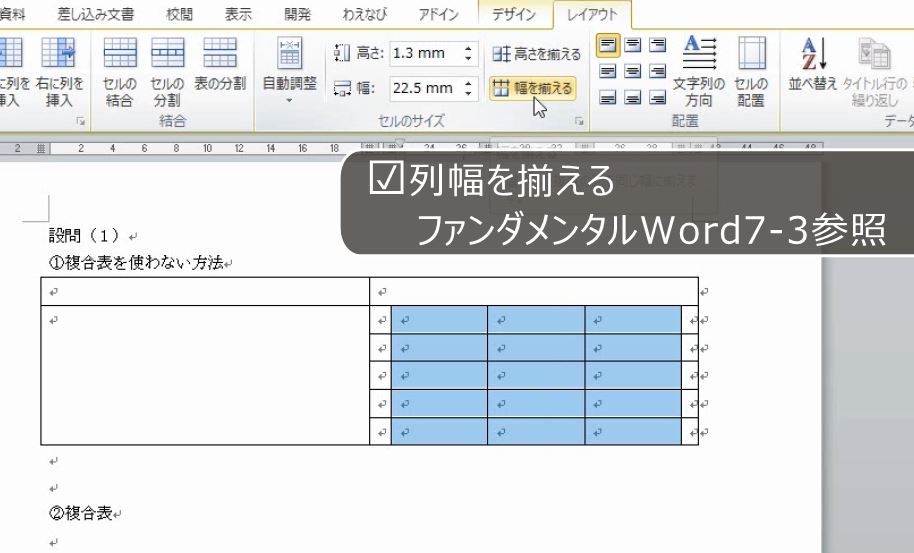Select the Align Center alignment icon

tap(632, 71)
